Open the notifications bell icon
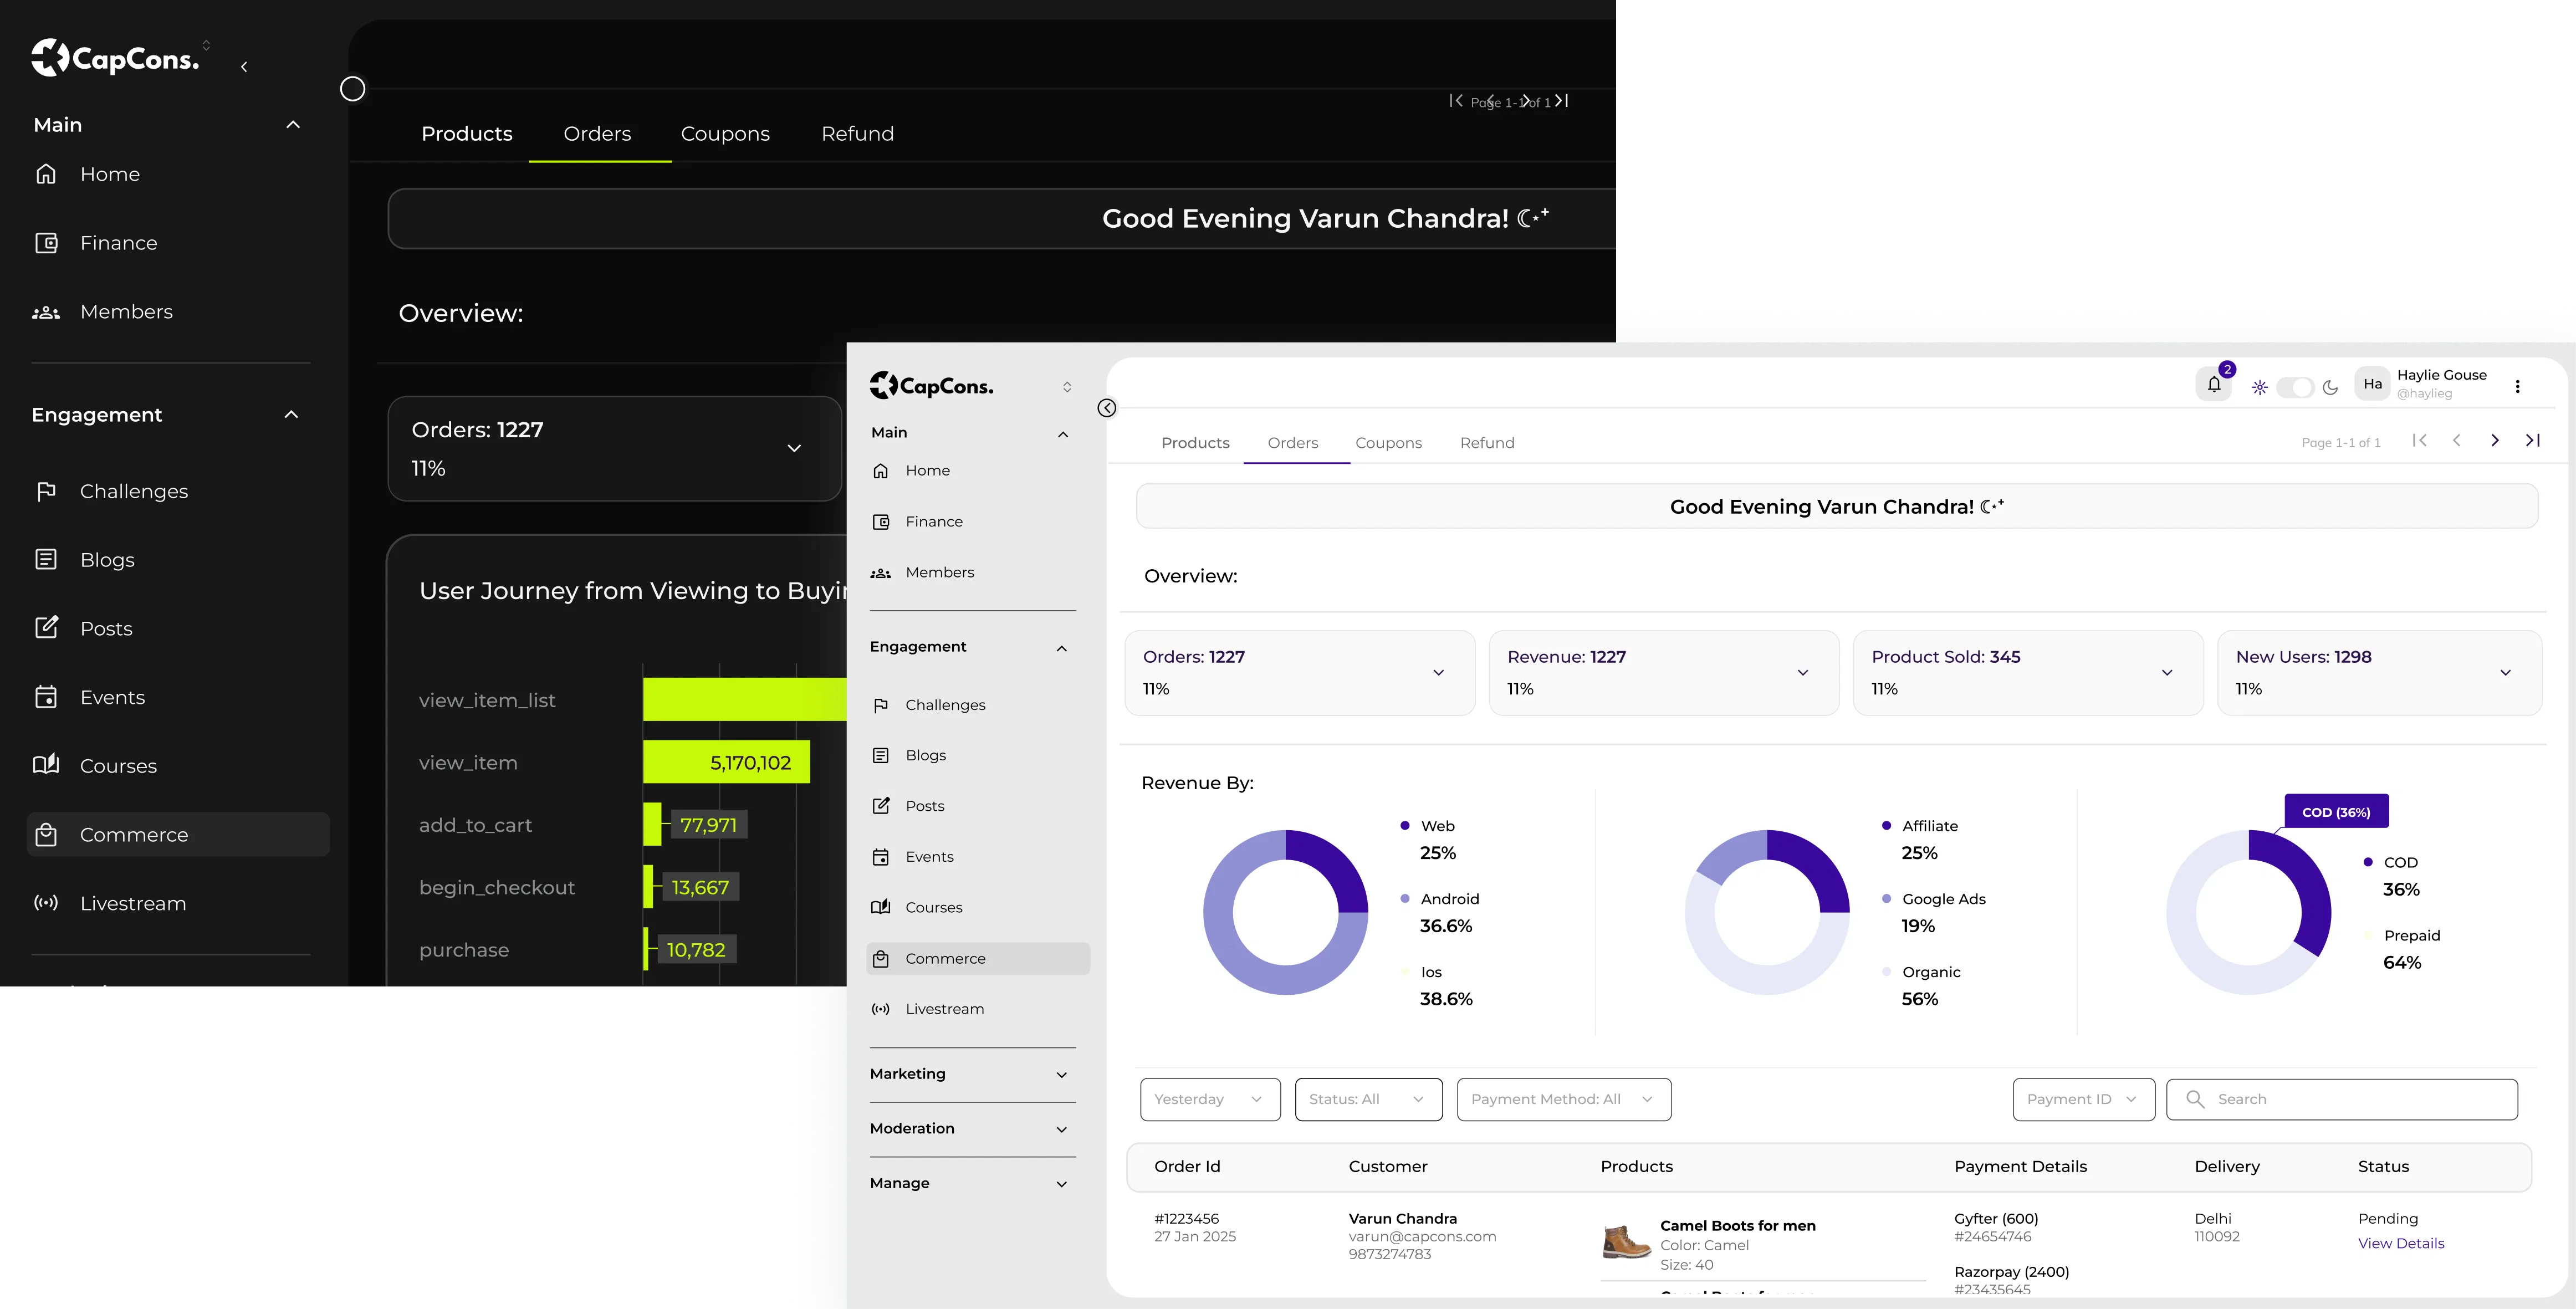Image resolution: width=2576 pixels, height=1309 pixels. click(2214, 385)
